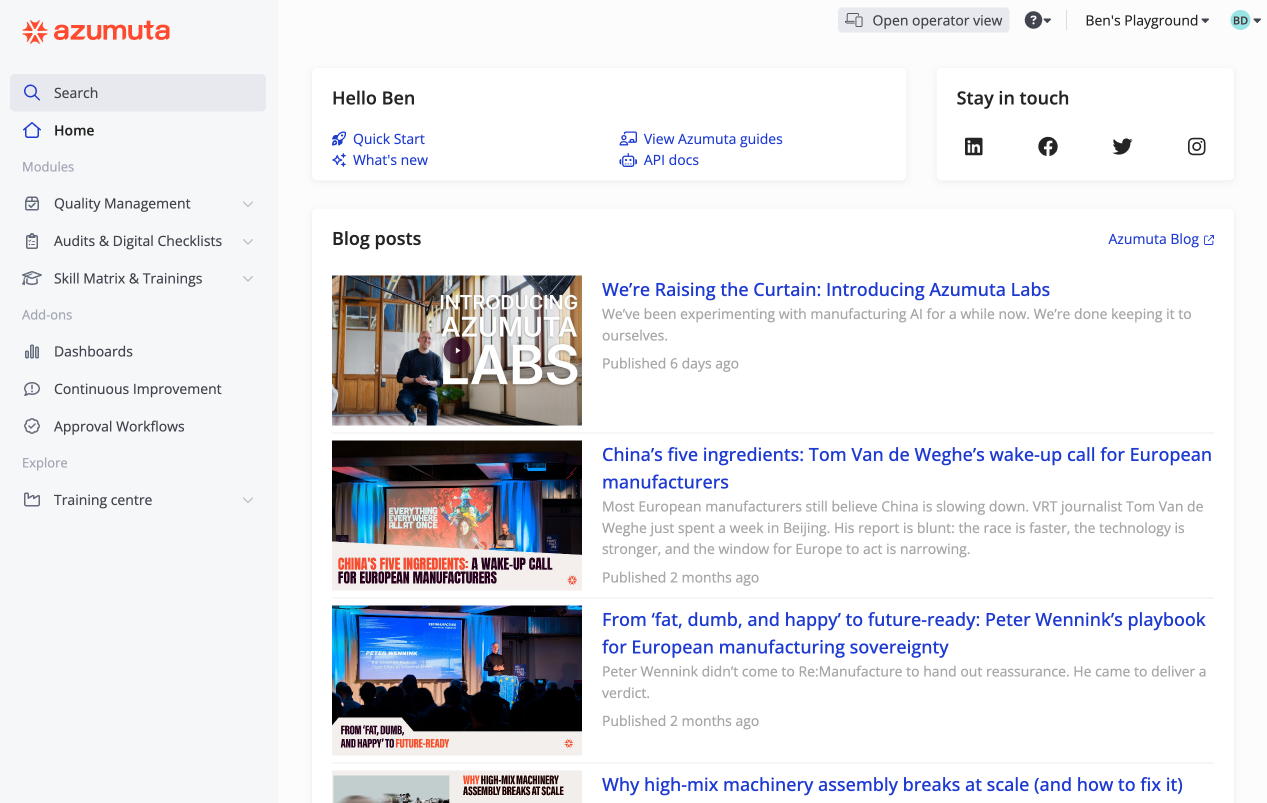The height and width of the screenshot is (803, 1267).
Task: Click the Search input field
Action: pos(138,93)
